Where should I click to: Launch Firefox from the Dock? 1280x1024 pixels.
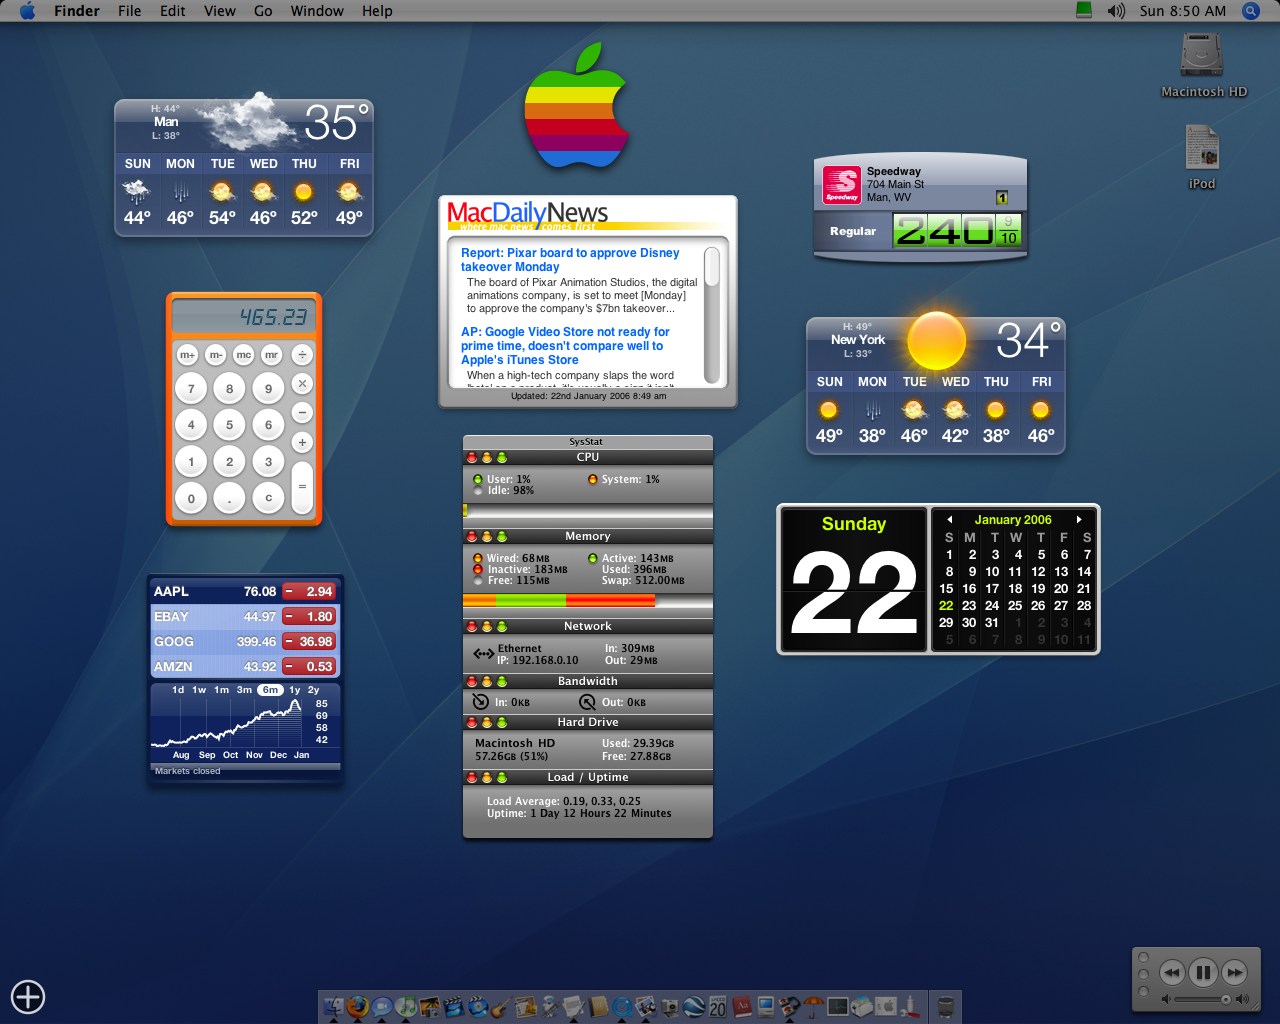click(x=357, y=1007)
